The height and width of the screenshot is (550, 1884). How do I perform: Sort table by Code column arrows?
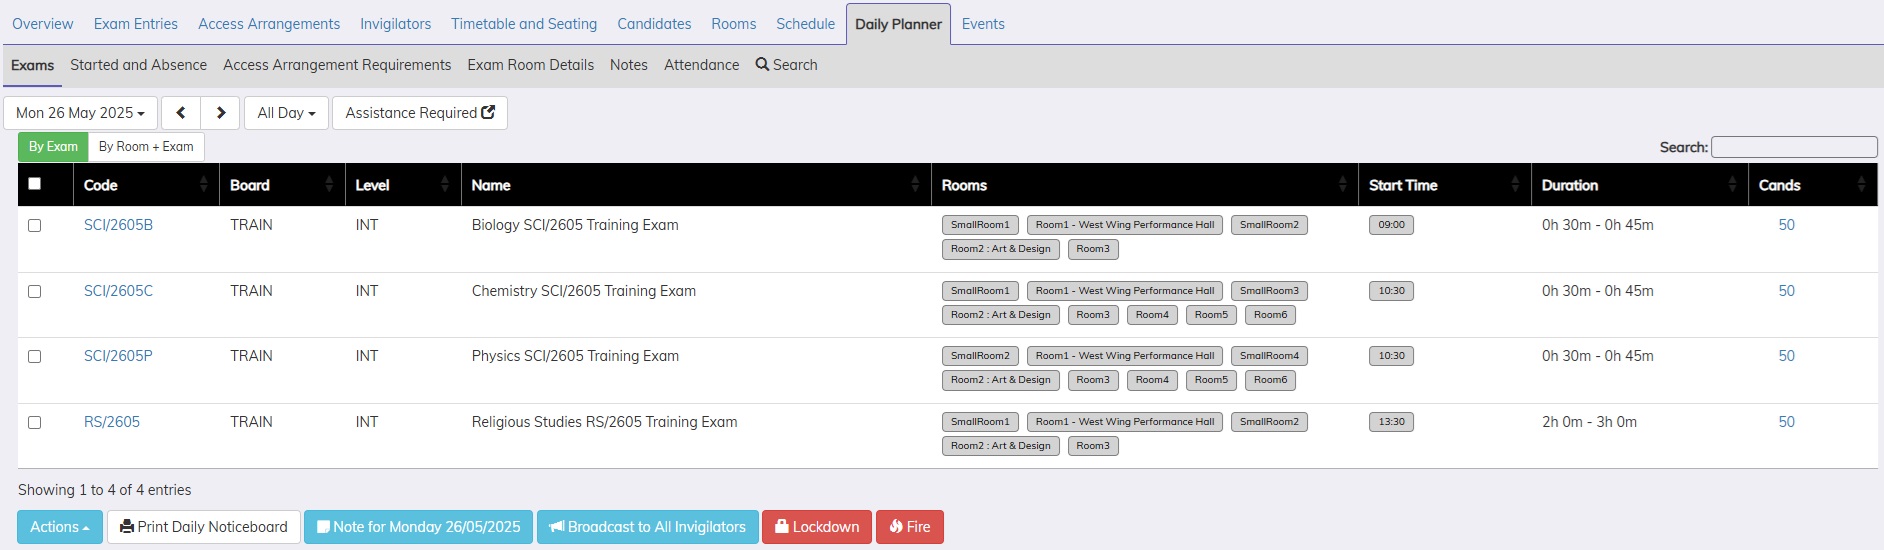click(x=203, y=185)
